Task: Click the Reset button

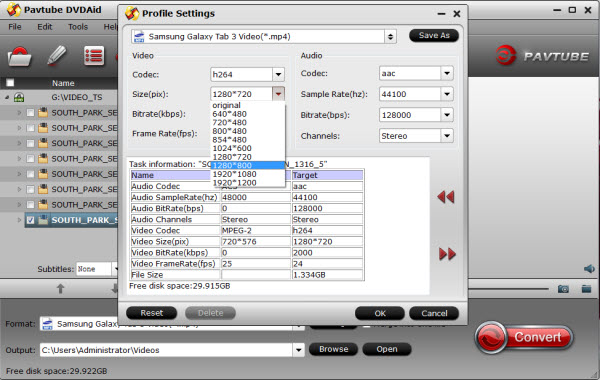Action: (x=152, y=313)
